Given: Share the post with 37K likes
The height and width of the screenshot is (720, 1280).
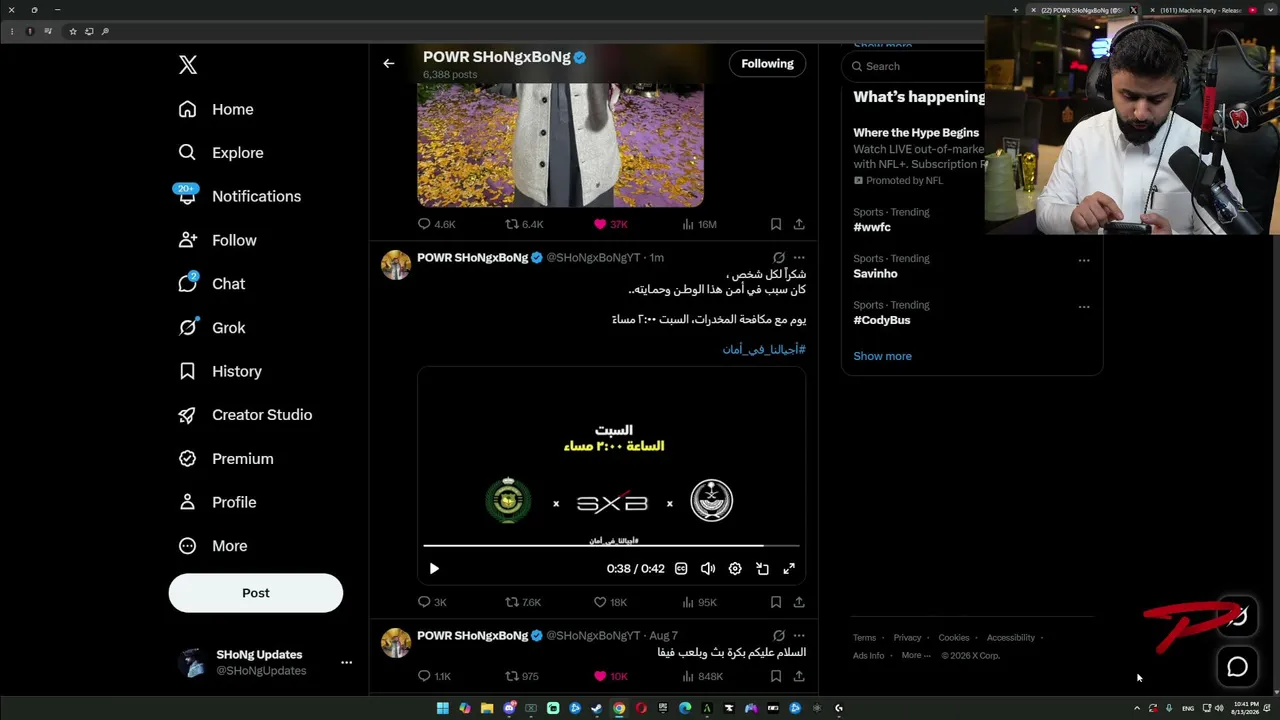Looking at the screenshot, I should point(799,224).
